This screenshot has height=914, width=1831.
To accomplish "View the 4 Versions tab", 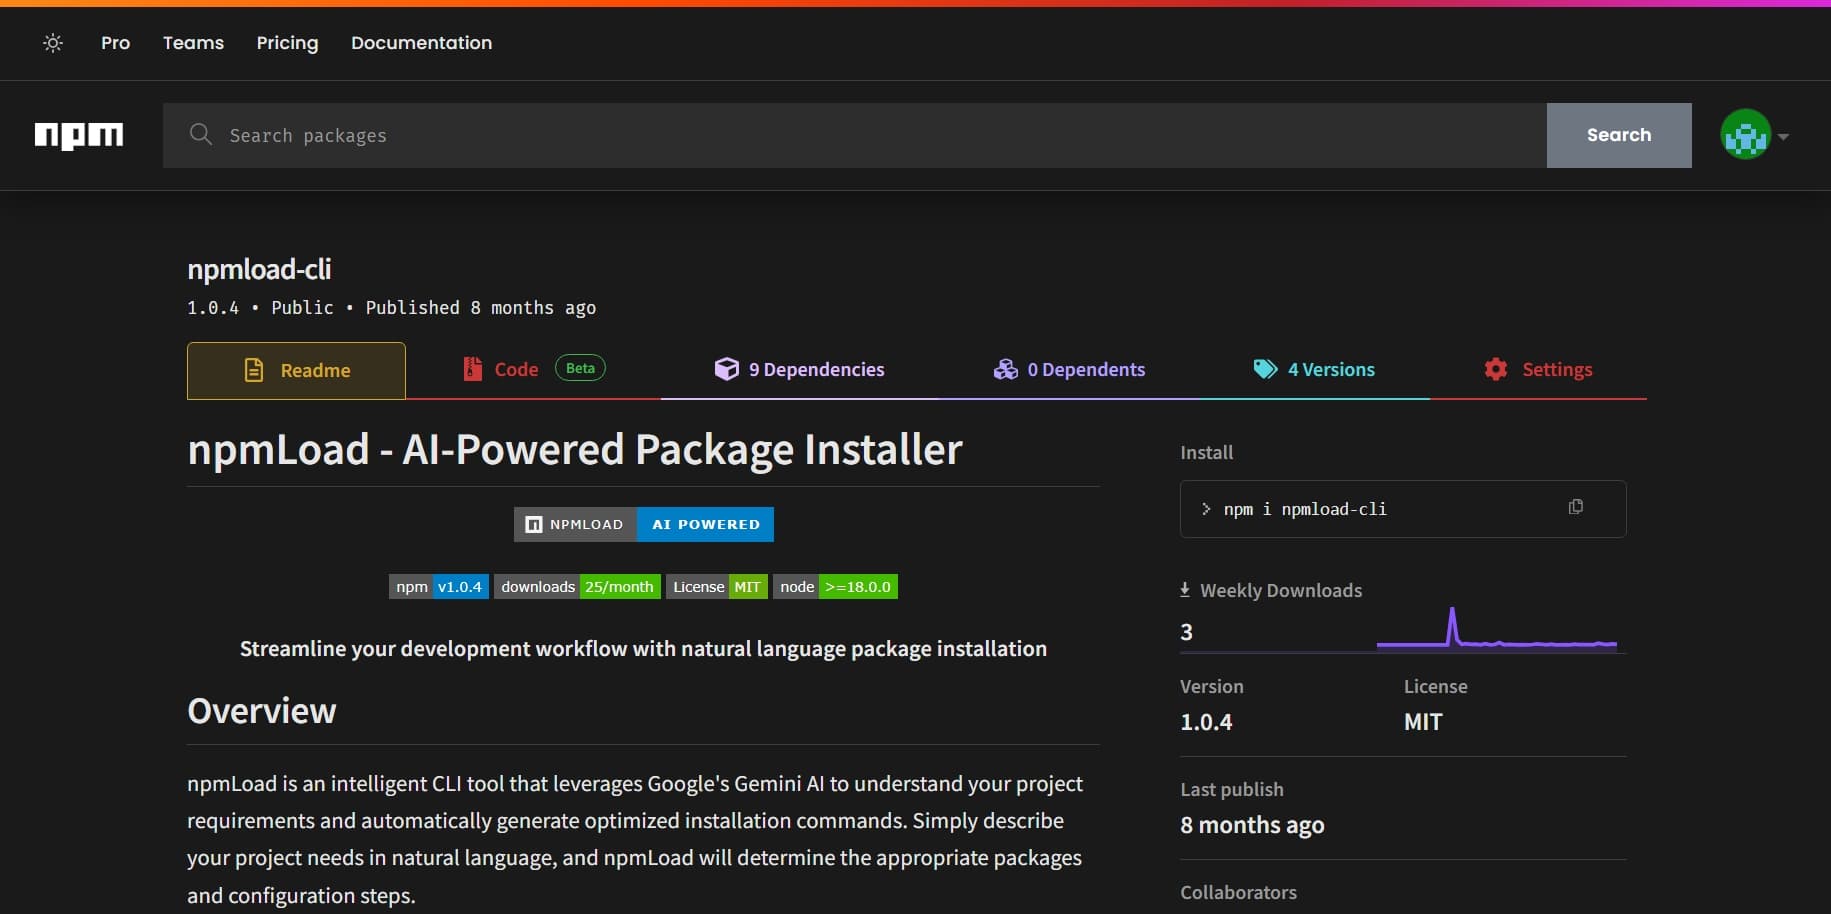I will tap(1314, 370).
